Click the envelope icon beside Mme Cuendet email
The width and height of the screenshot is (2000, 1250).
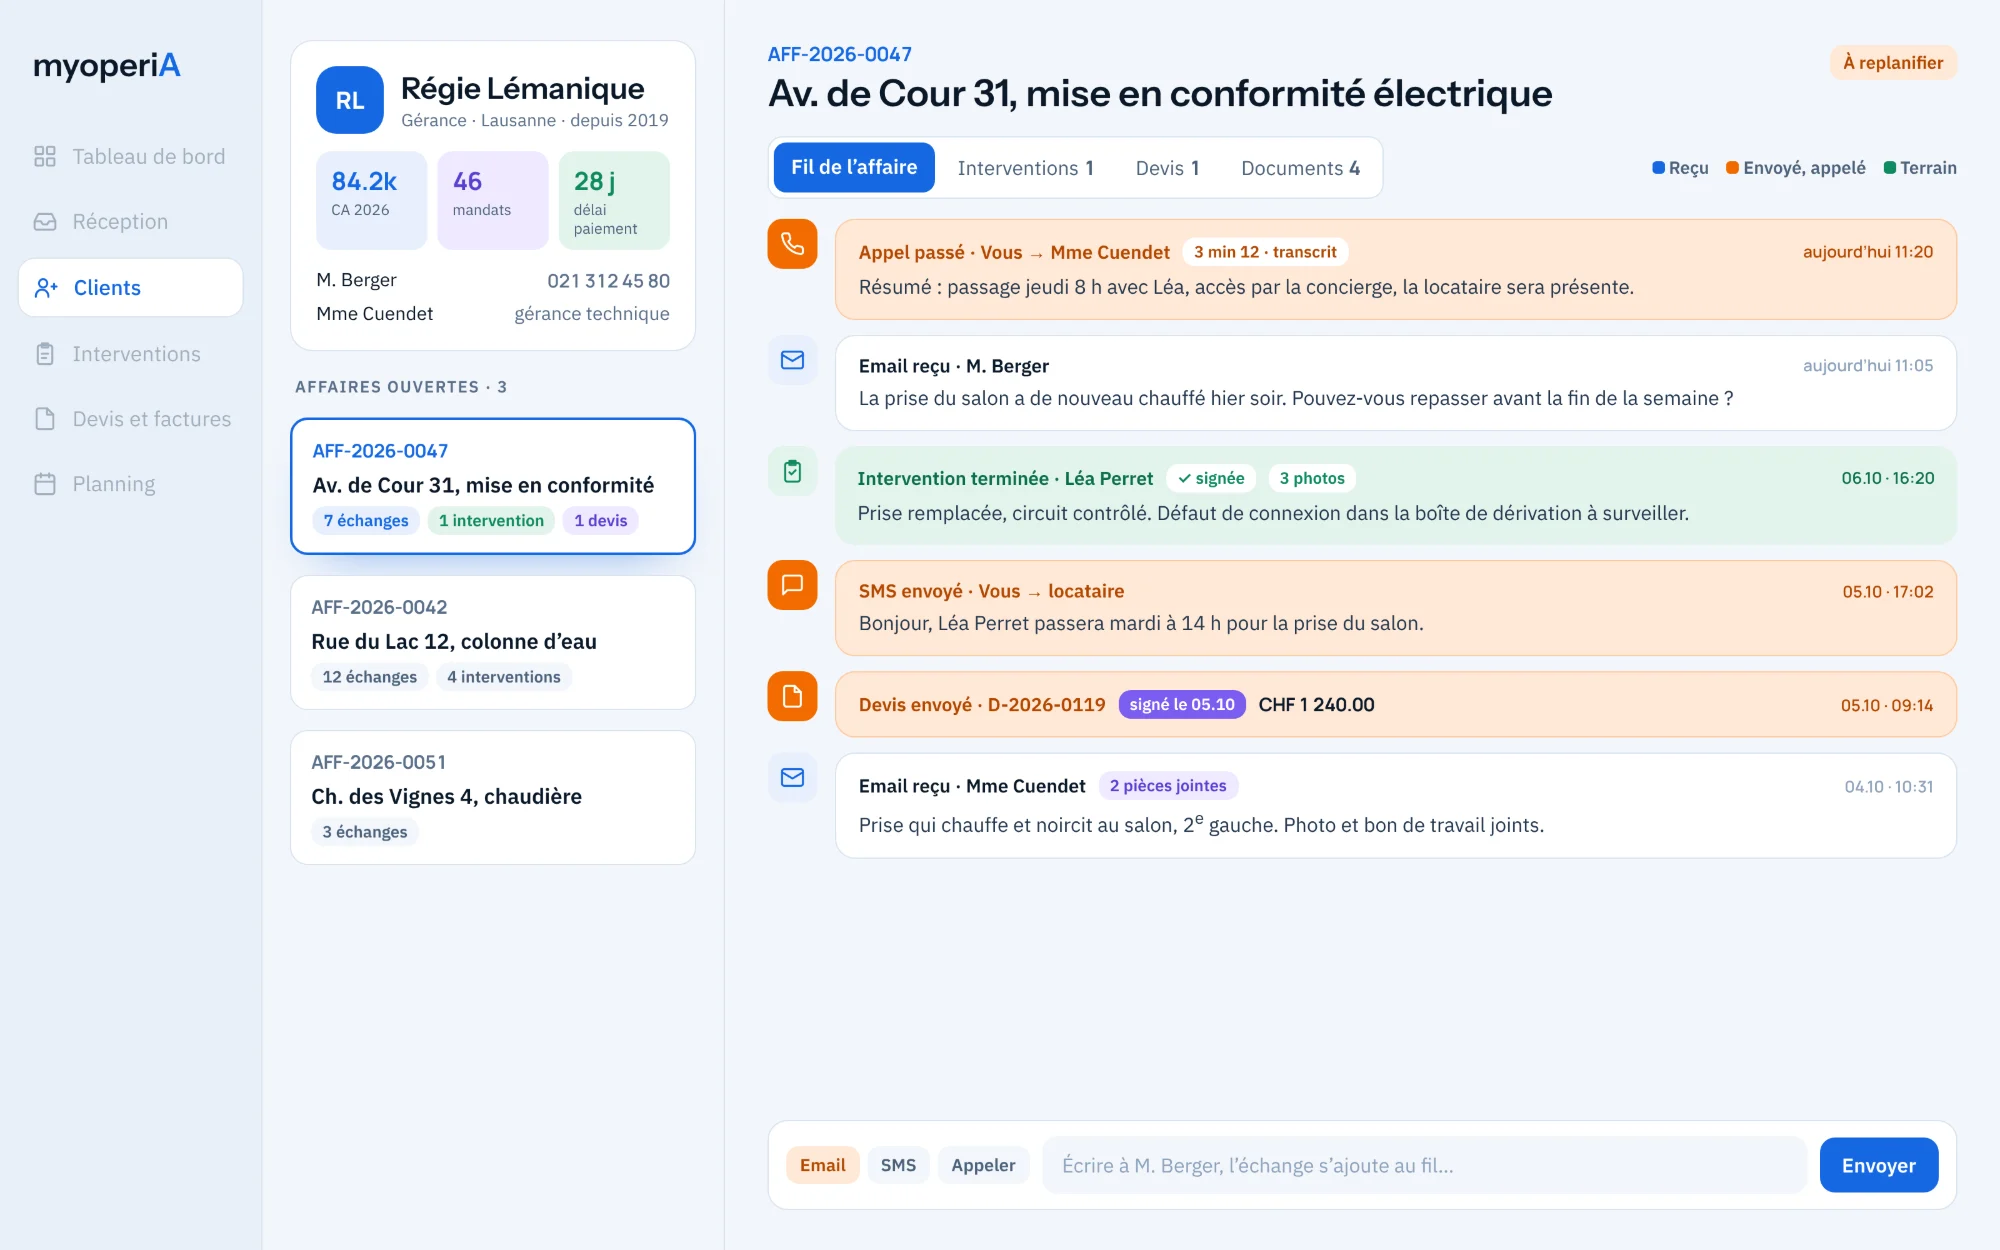pos(792,778)
